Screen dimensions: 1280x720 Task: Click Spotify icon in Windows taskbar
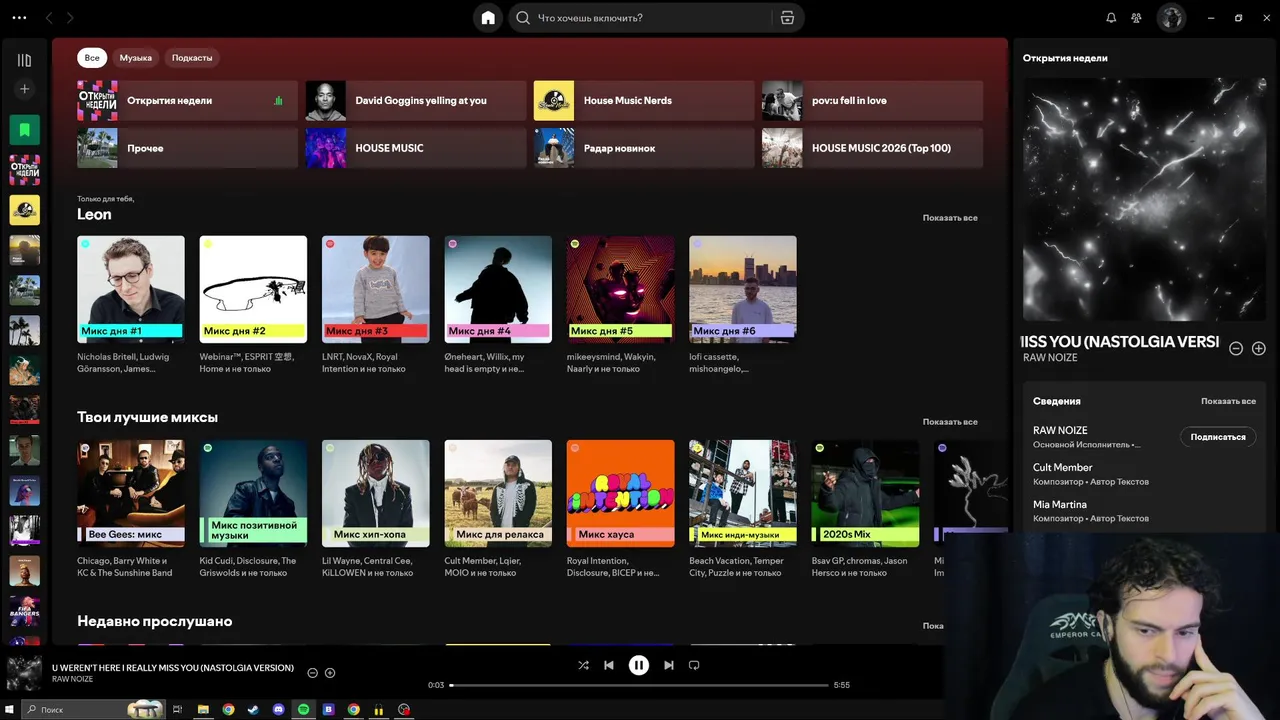pyautogui.click(x=303, y=710)
